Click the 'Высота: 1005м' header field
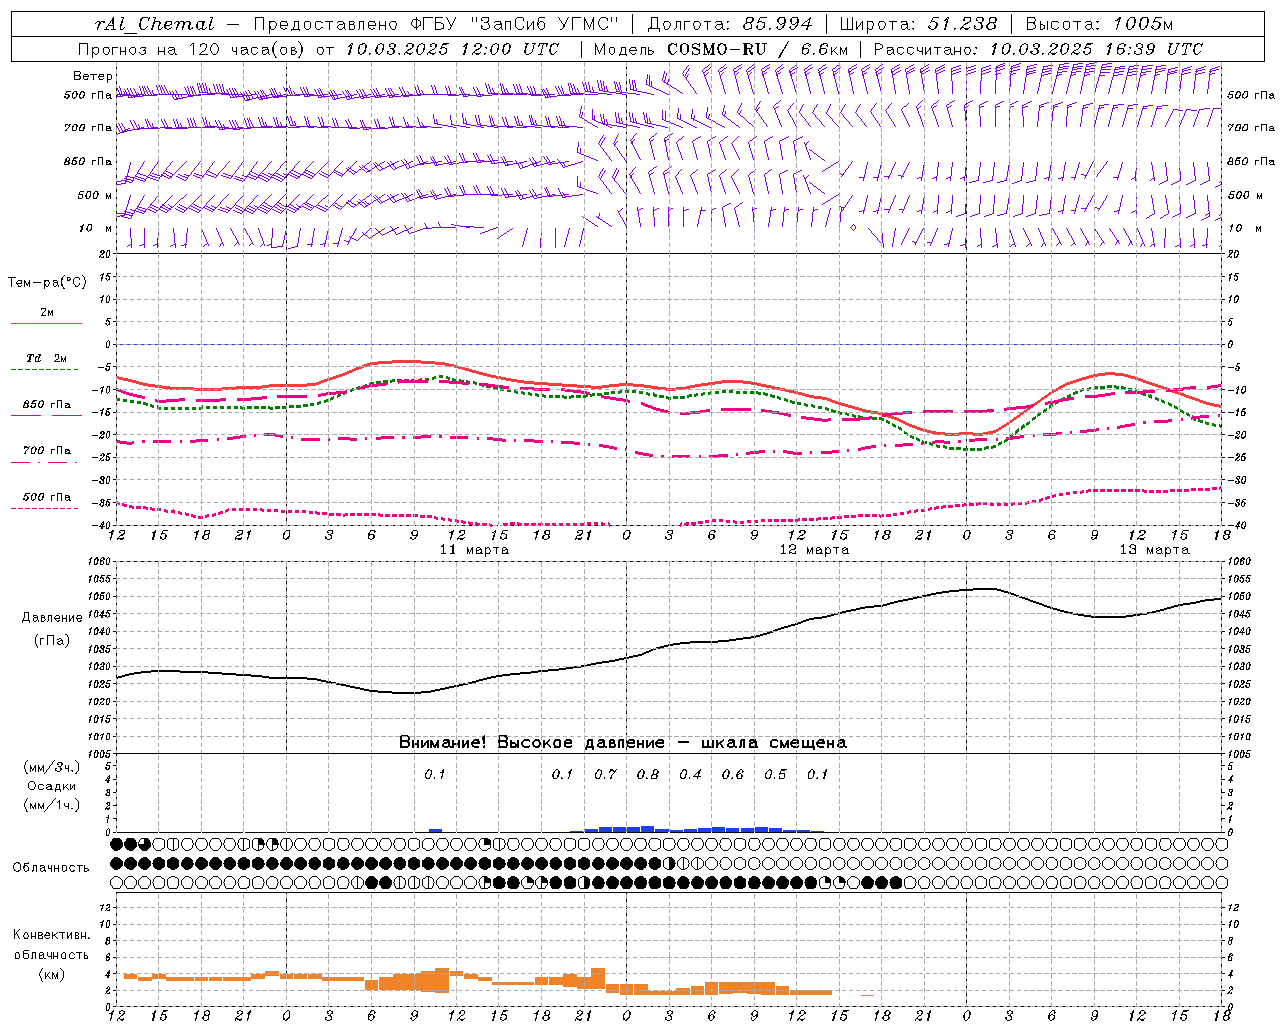 click(x=1099, y=24)
